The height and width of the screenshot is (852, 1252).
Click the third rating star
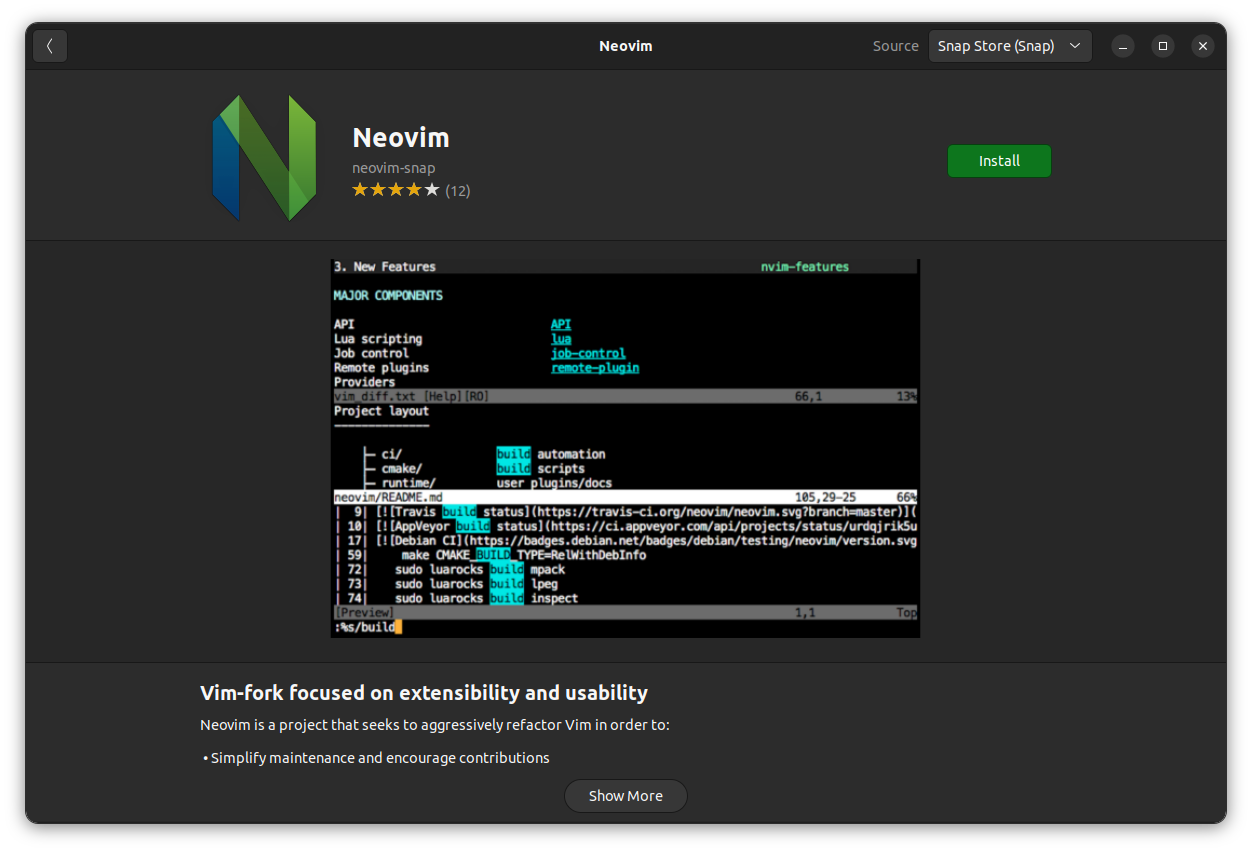397,189
